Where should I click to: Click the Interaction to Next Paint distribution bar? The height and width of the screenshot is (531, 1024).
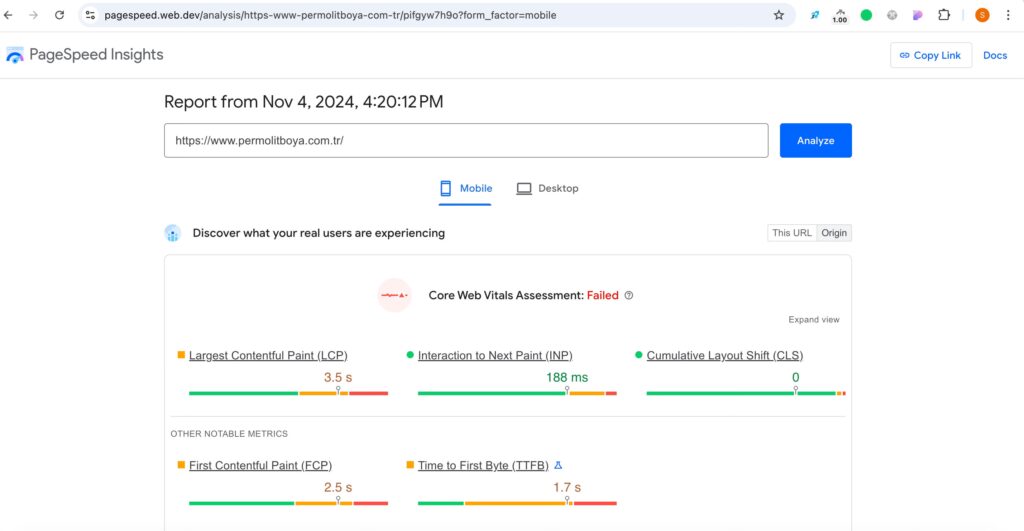(x=517, y=393)
